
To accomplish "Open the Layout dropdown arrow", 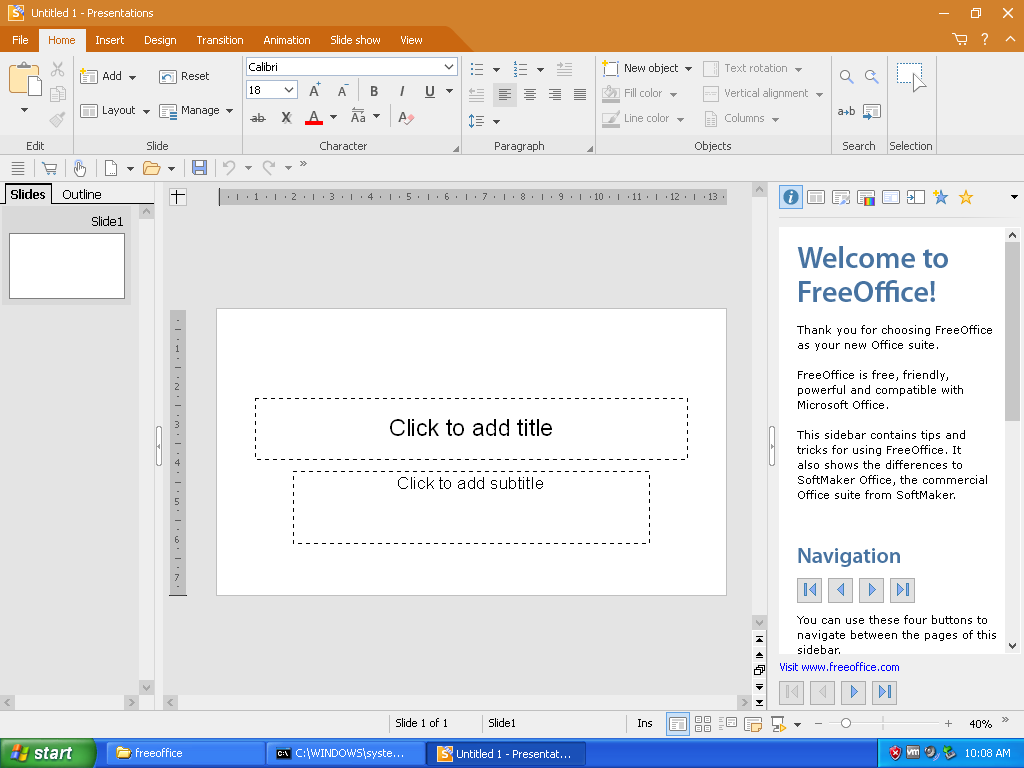I will pyautogui.click(x=146, y=111).
